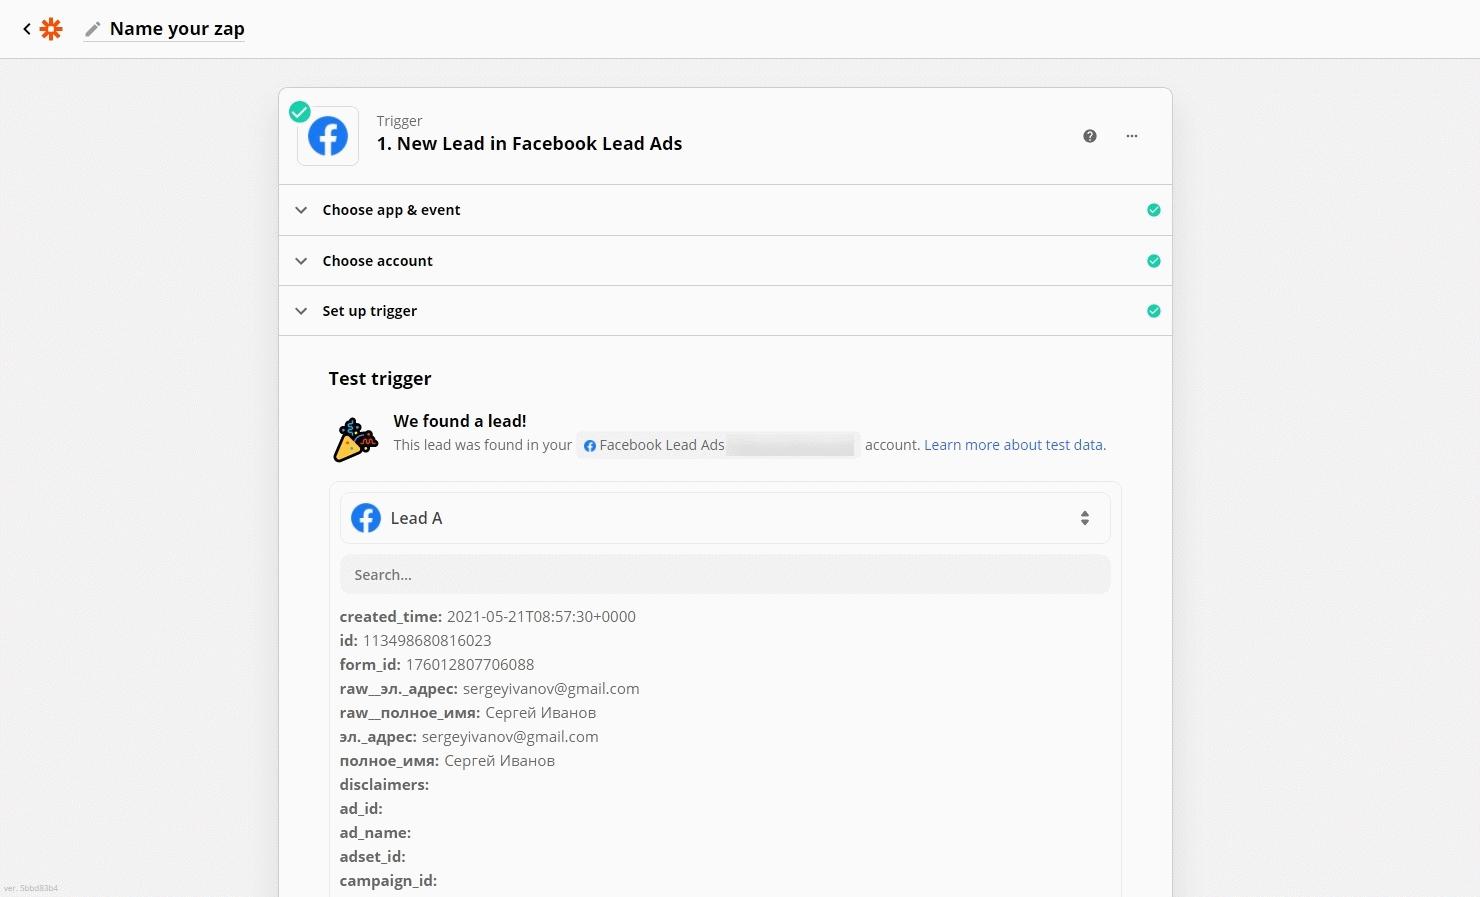
Task: Open the help question mark icon
Action: (x=1090, y=136)
